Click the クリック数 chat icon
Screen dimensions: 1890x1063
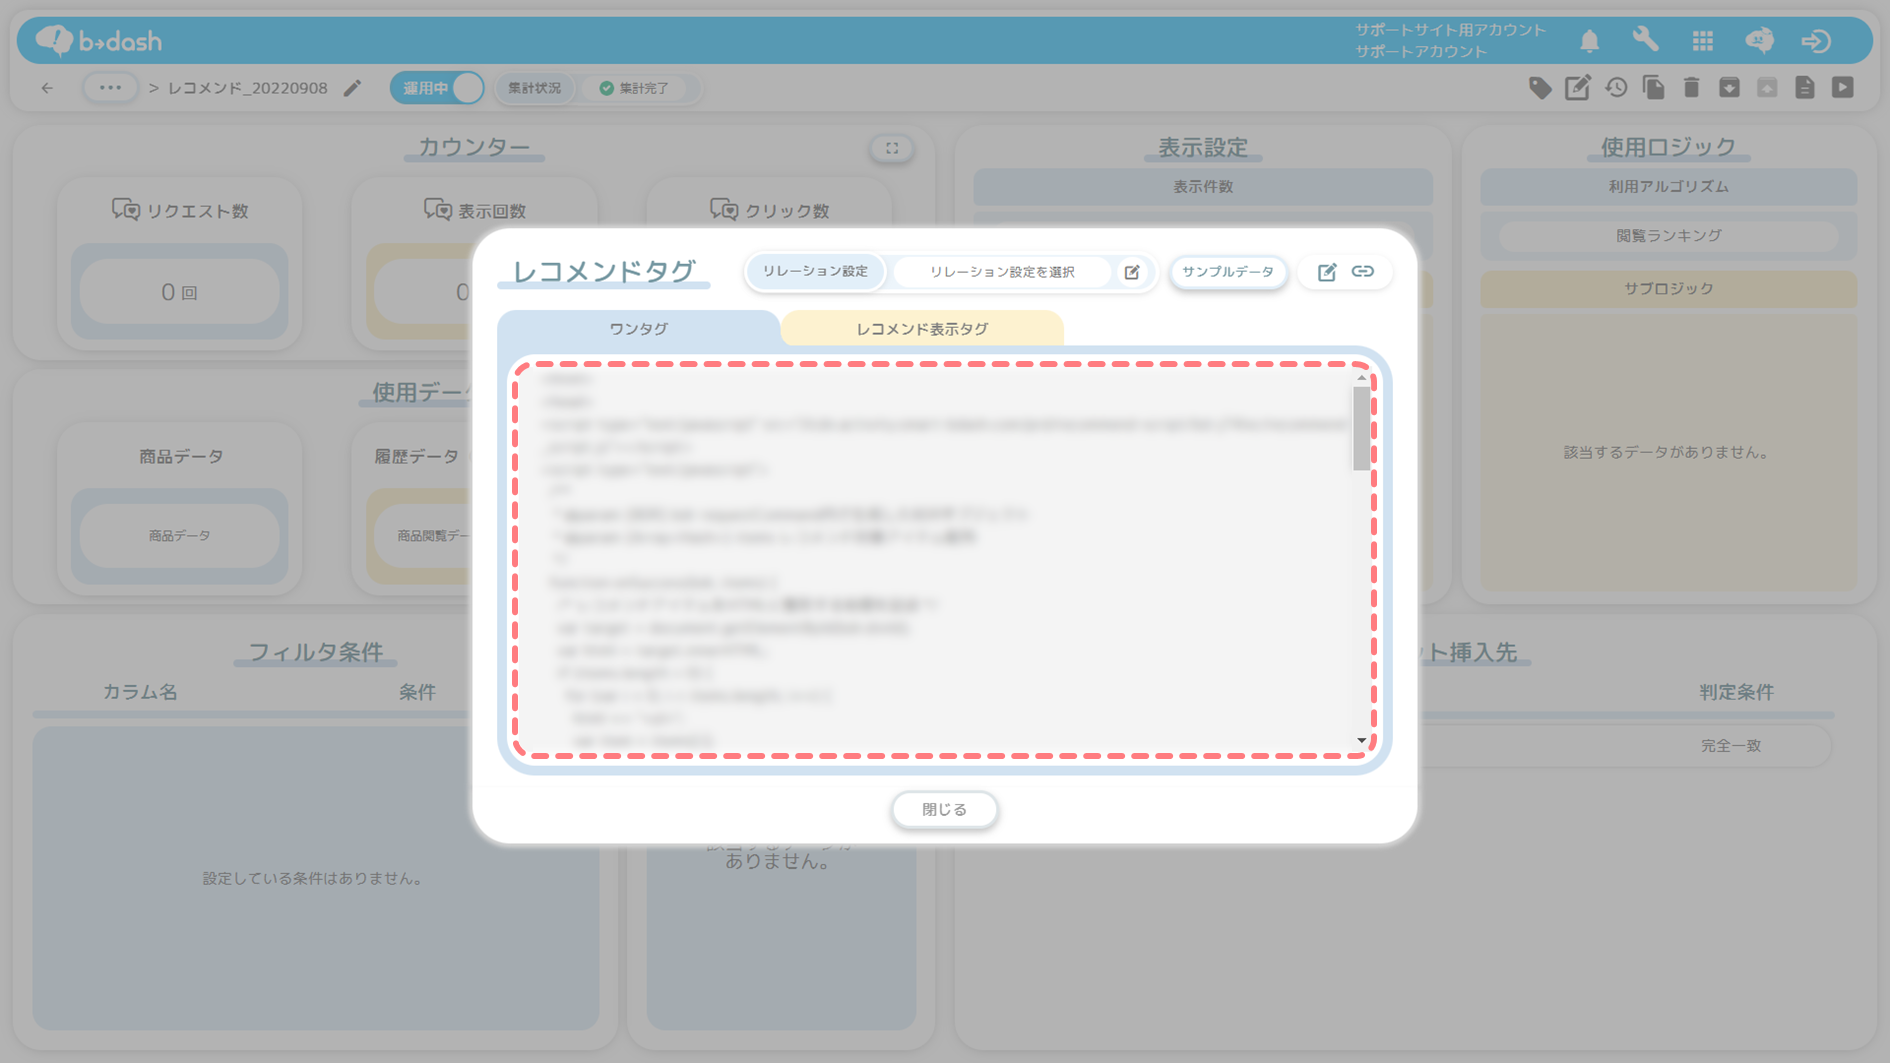724,210
